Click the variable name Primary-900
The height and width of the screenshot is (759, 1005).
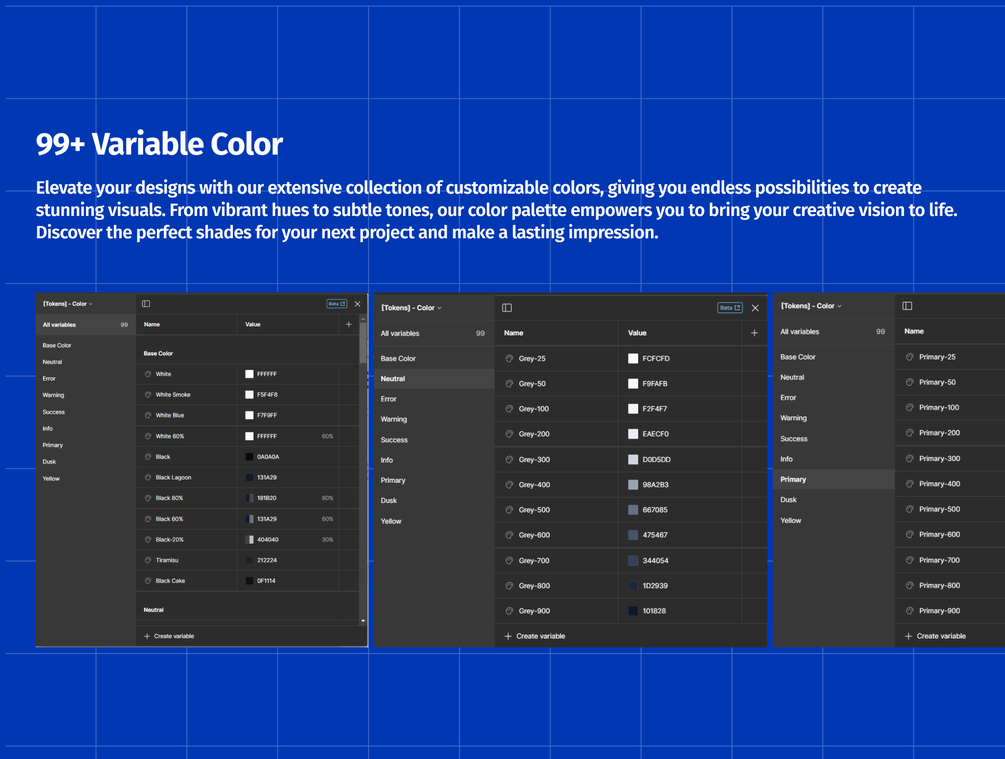[940, 611]
